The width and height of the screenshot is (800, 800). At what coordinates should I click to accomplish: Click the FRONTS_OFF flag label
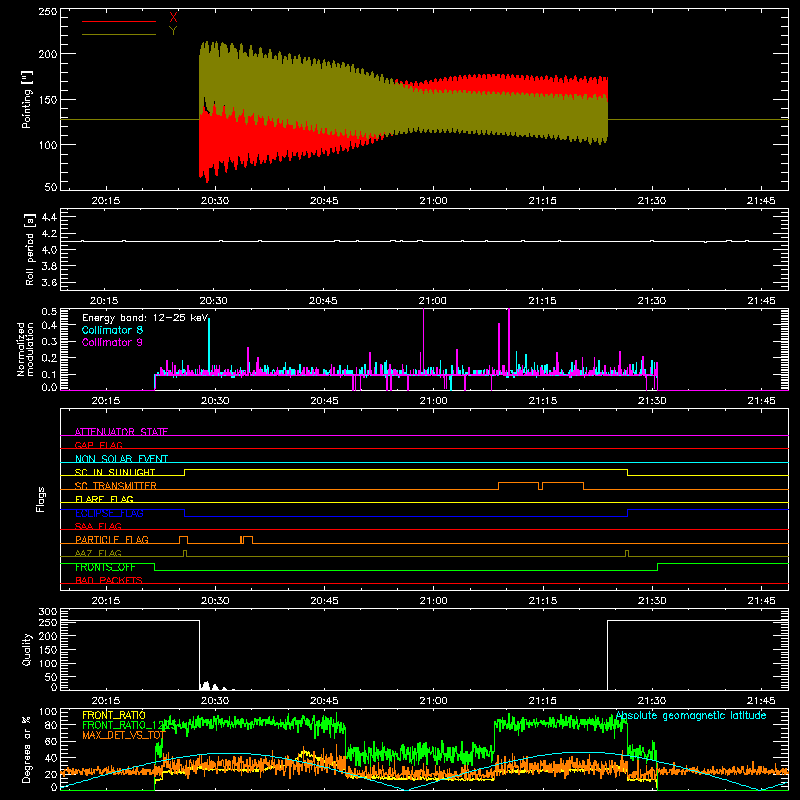[105, 567]
